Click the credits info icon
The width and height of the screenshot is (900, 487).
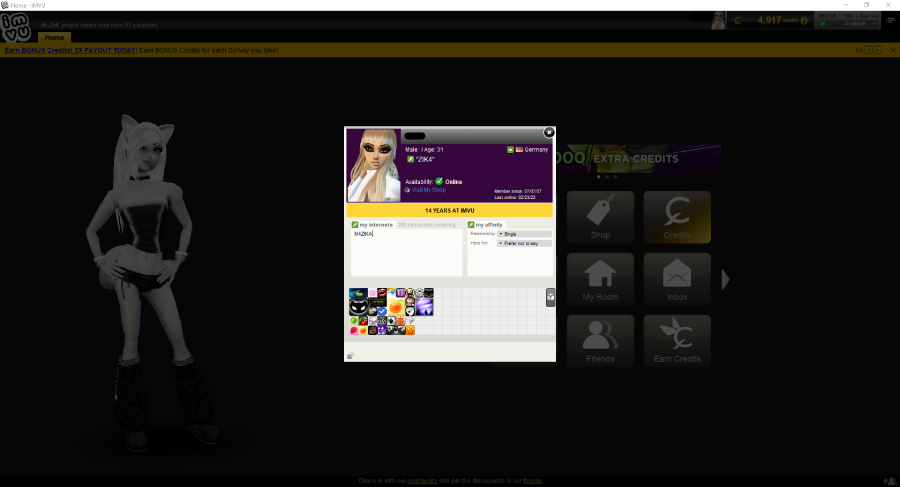pyautogui.click(x=804, y=21)
